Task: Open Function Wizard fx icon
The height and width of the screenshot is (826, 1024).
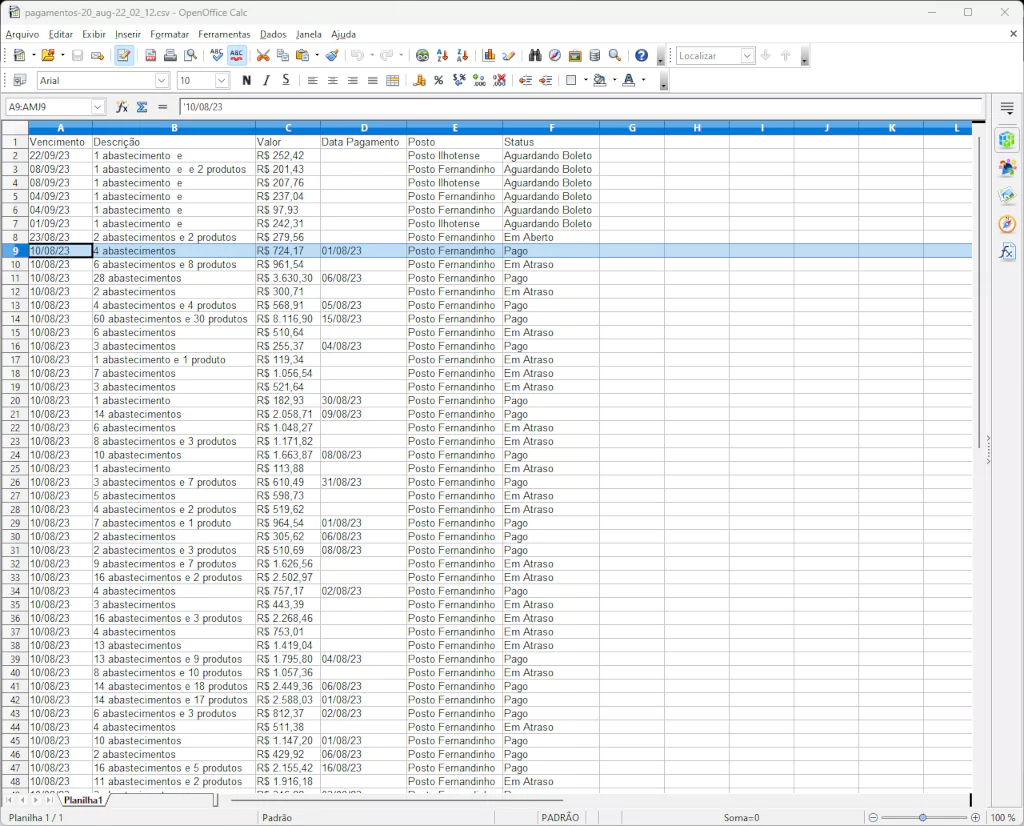Action: (121, 106)
